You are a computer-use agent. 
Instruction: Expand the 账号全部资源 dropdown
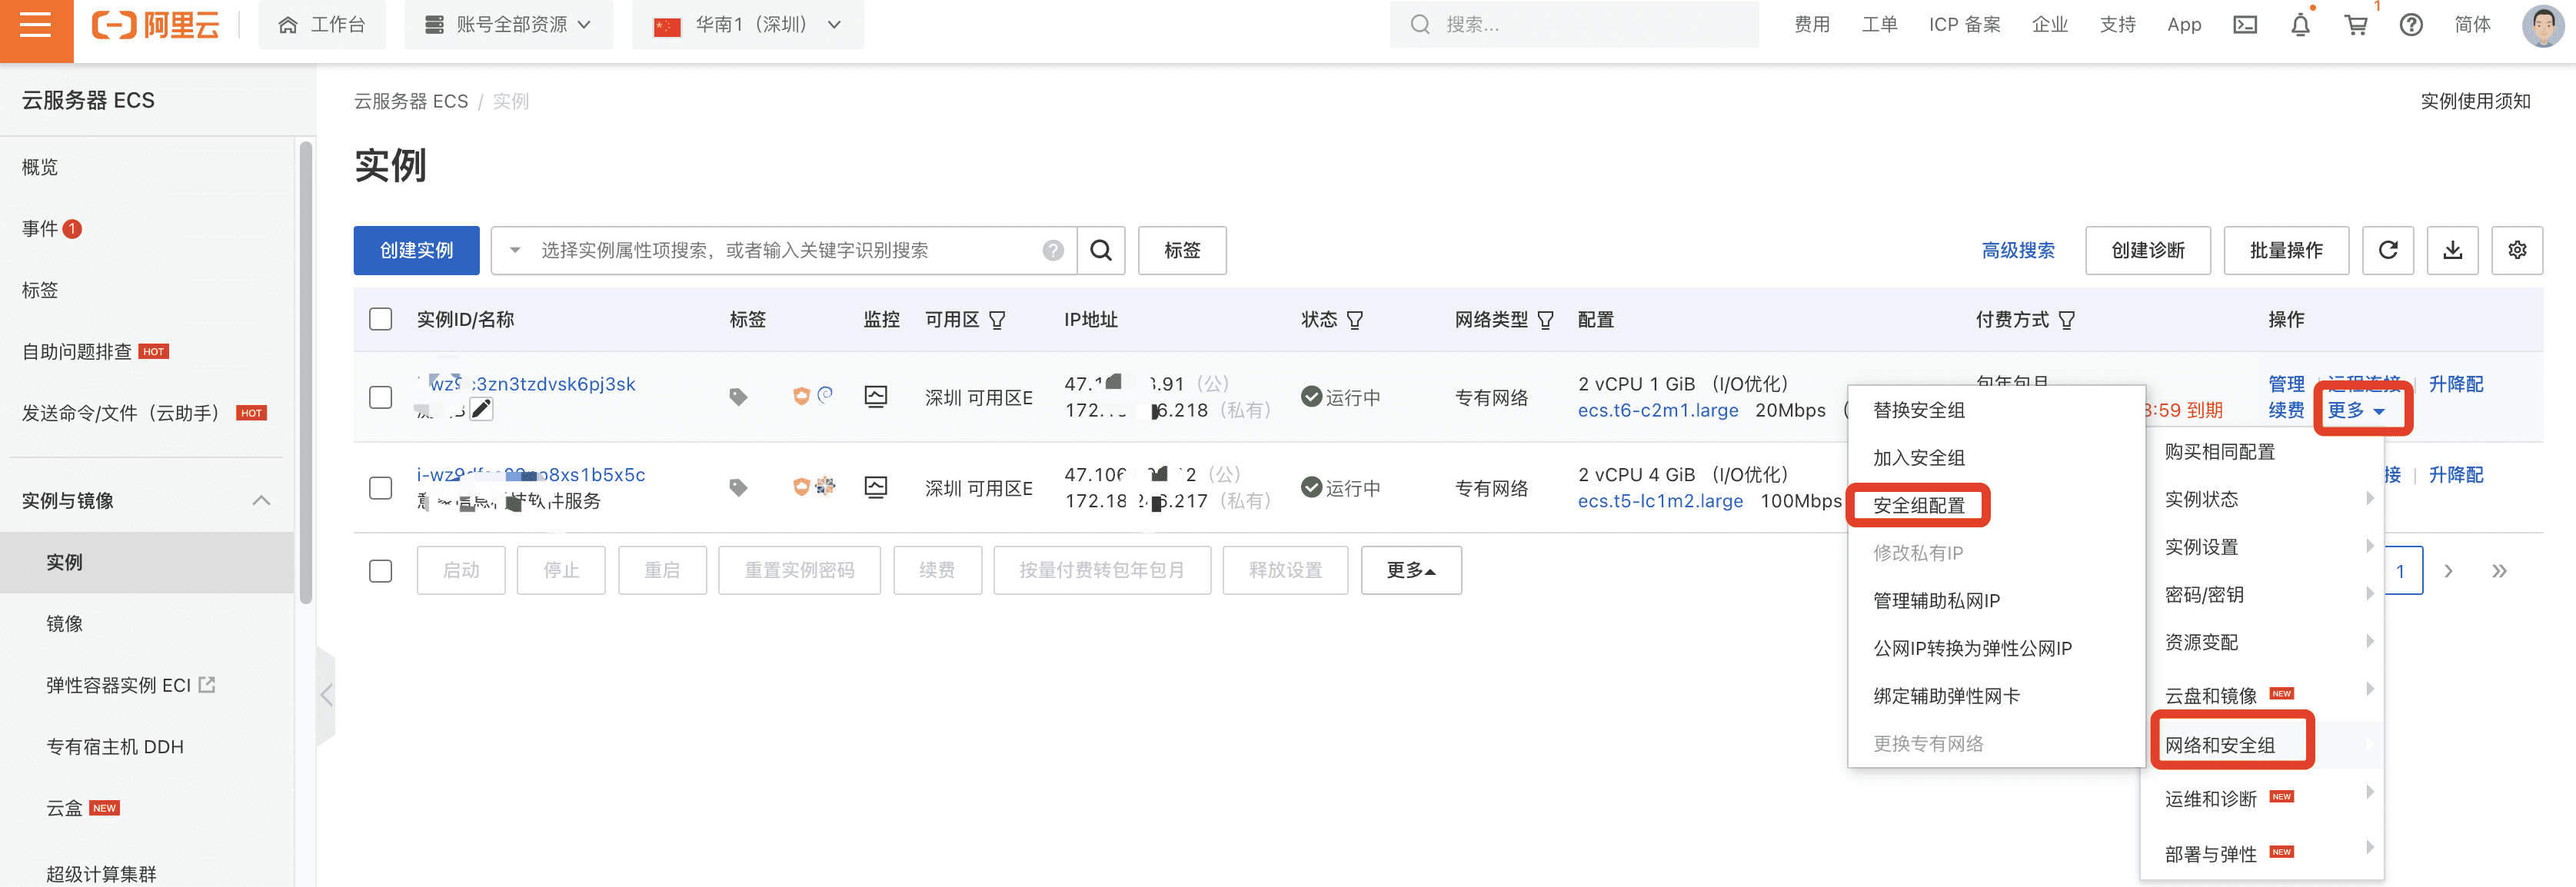click(508, 25)
